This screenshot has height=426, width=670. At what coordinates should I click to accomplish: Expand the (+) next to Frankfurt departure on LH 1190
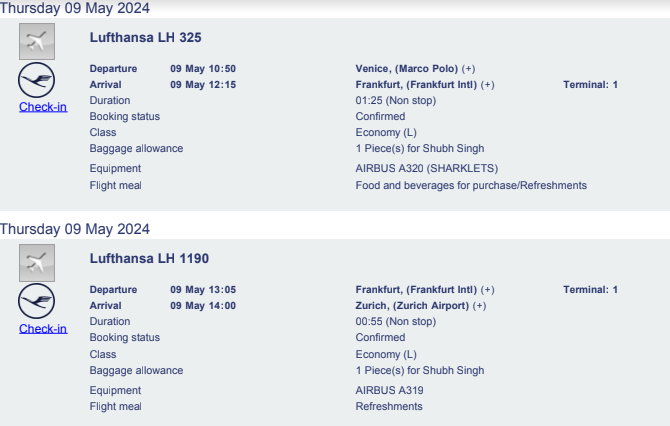(x=488, y=290)
